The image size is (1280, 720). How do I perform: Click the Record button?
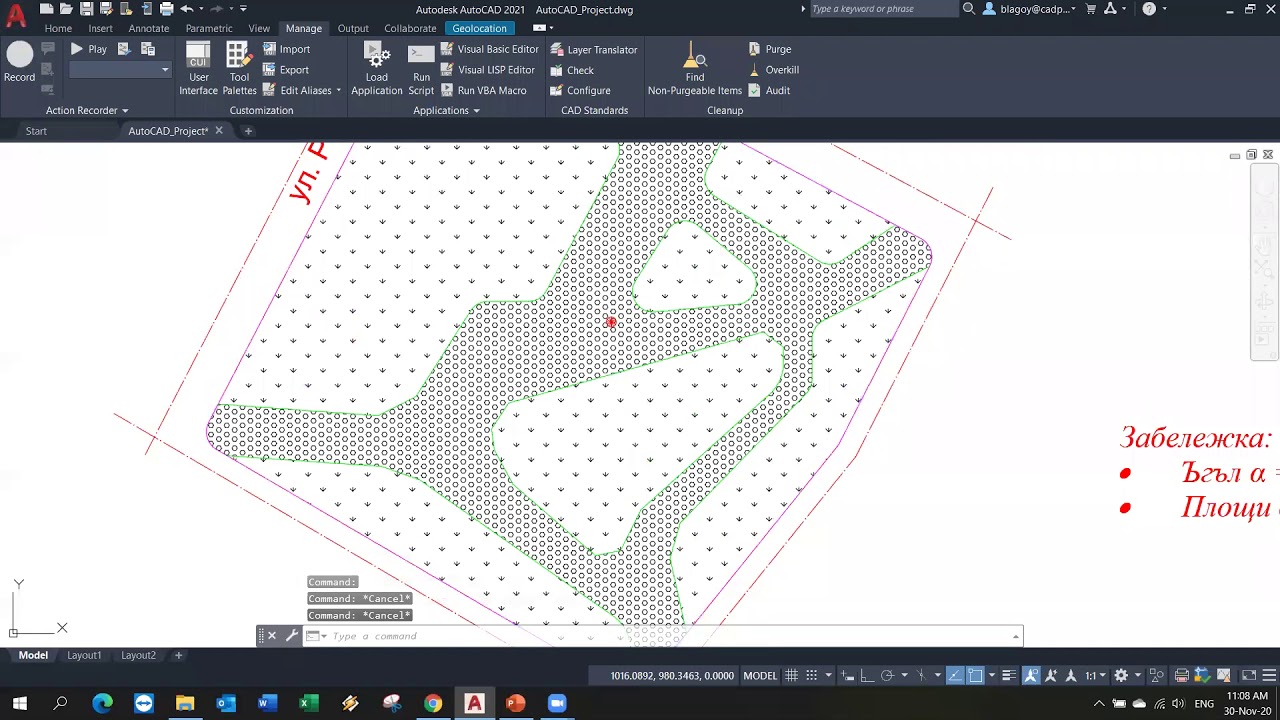click(x=19, y=62)
